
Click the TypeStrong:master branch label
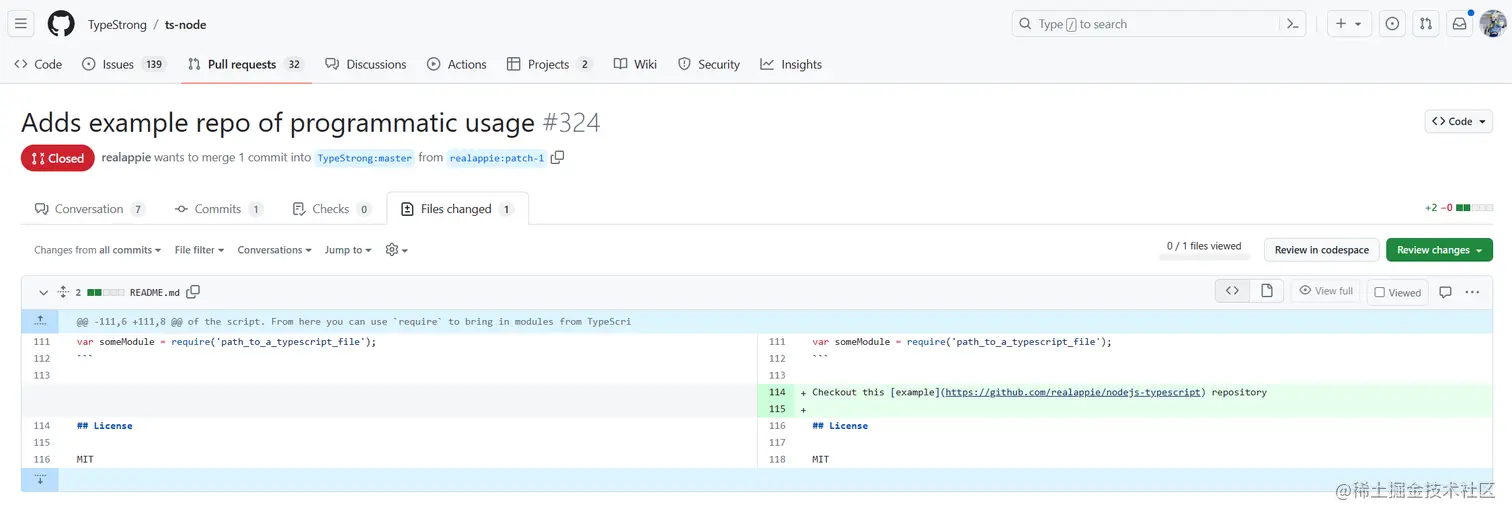tap(365, 158)
